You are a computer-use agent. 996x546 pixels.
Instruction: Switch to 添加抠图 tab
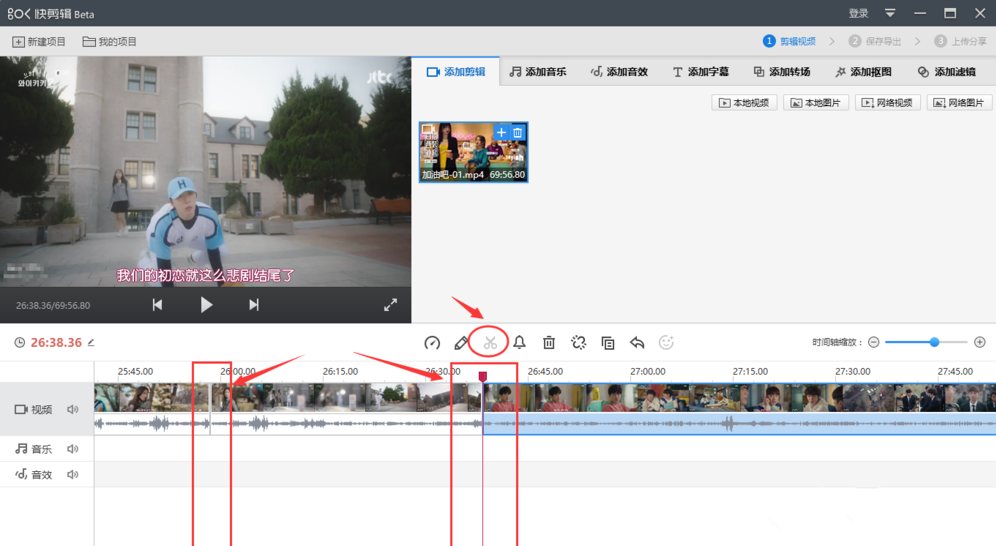pyautogui.click(x=863, y=72)
